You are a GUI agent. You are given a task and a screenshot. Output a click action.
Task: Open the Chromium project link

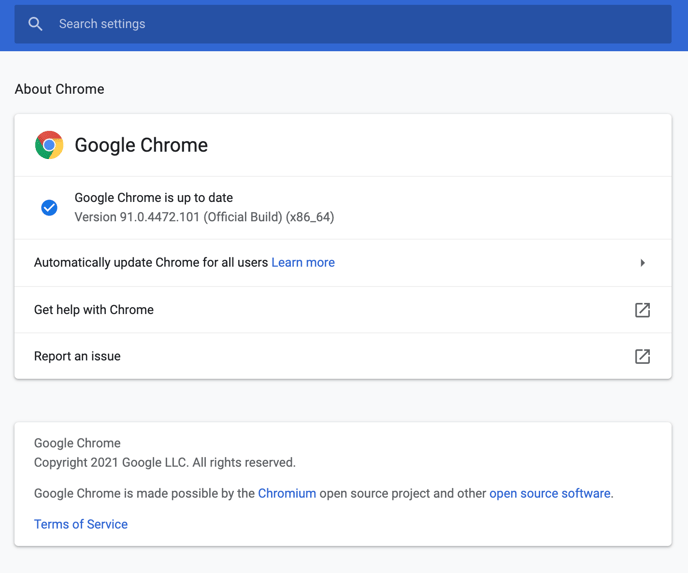tap(287, 493)
